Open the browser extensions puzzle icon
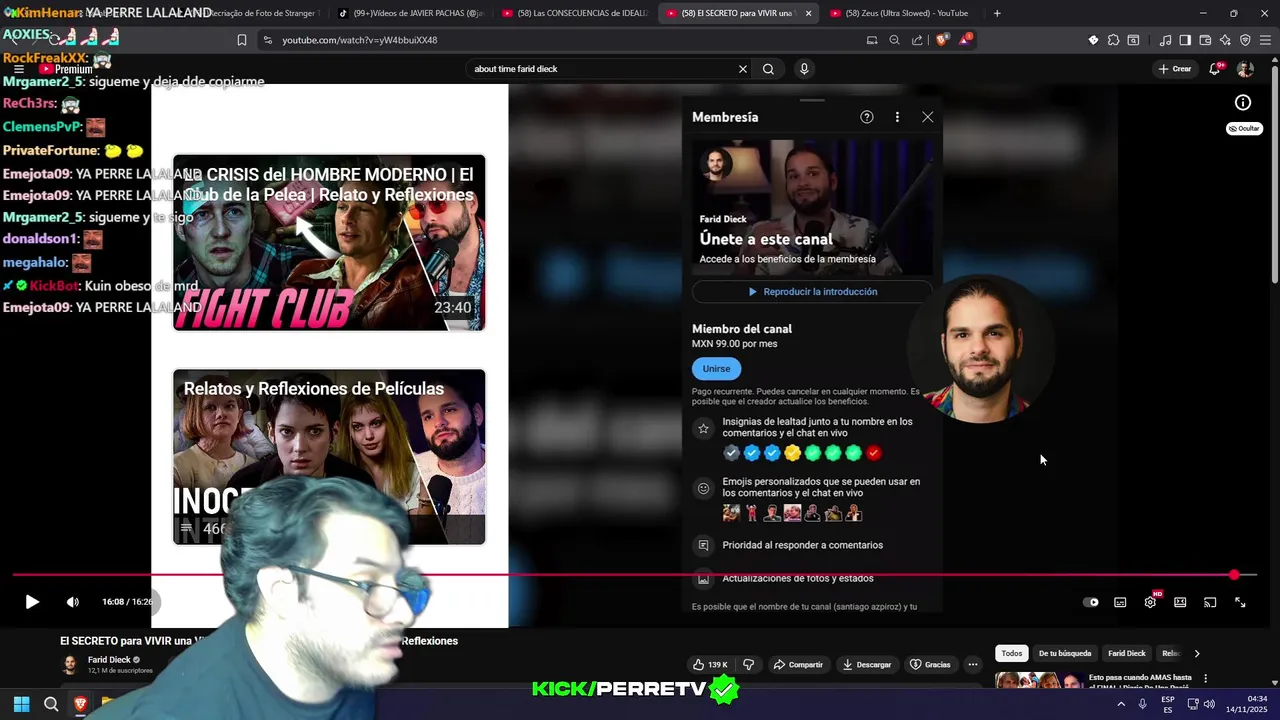 (1113, 40)
